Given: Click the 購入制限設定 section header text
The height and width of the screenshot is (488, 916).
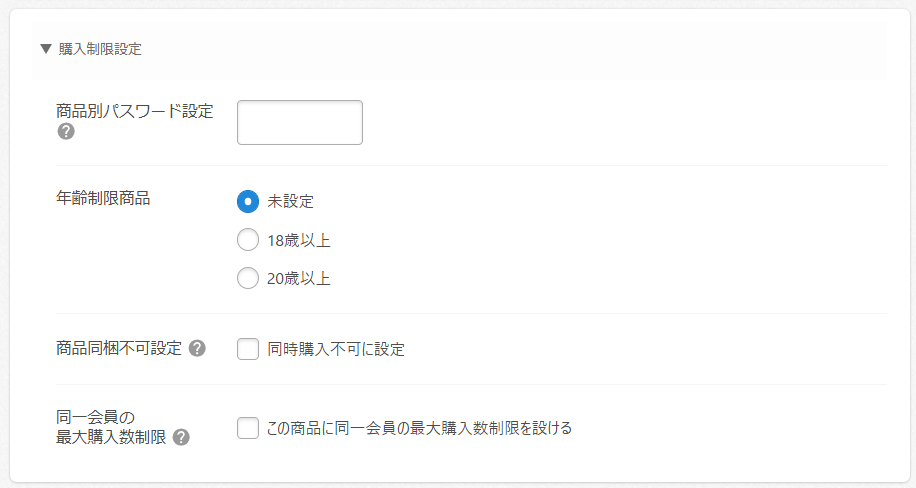Looking at the screenshot, I should (x=100, y=48).
